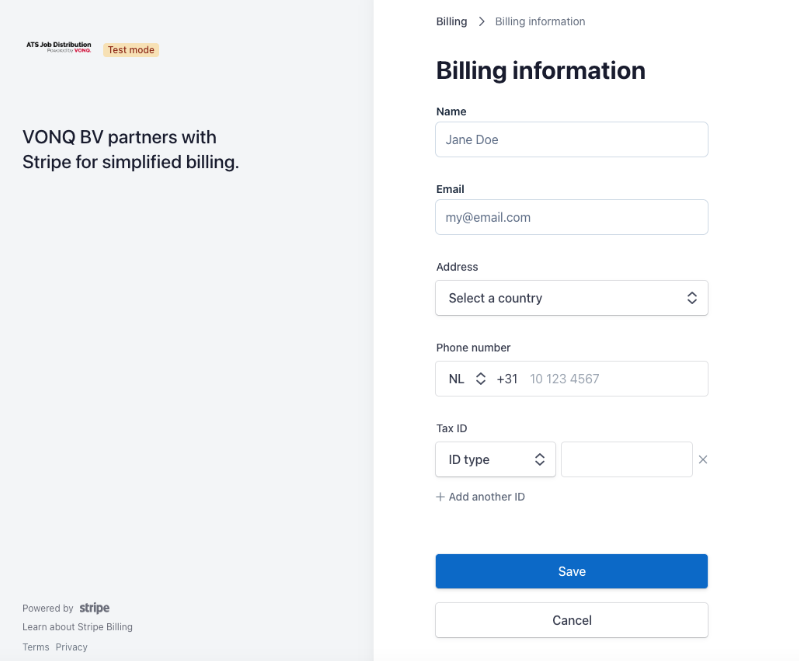
Task: Click the Email field label
Action: click(x=450, y=189)
